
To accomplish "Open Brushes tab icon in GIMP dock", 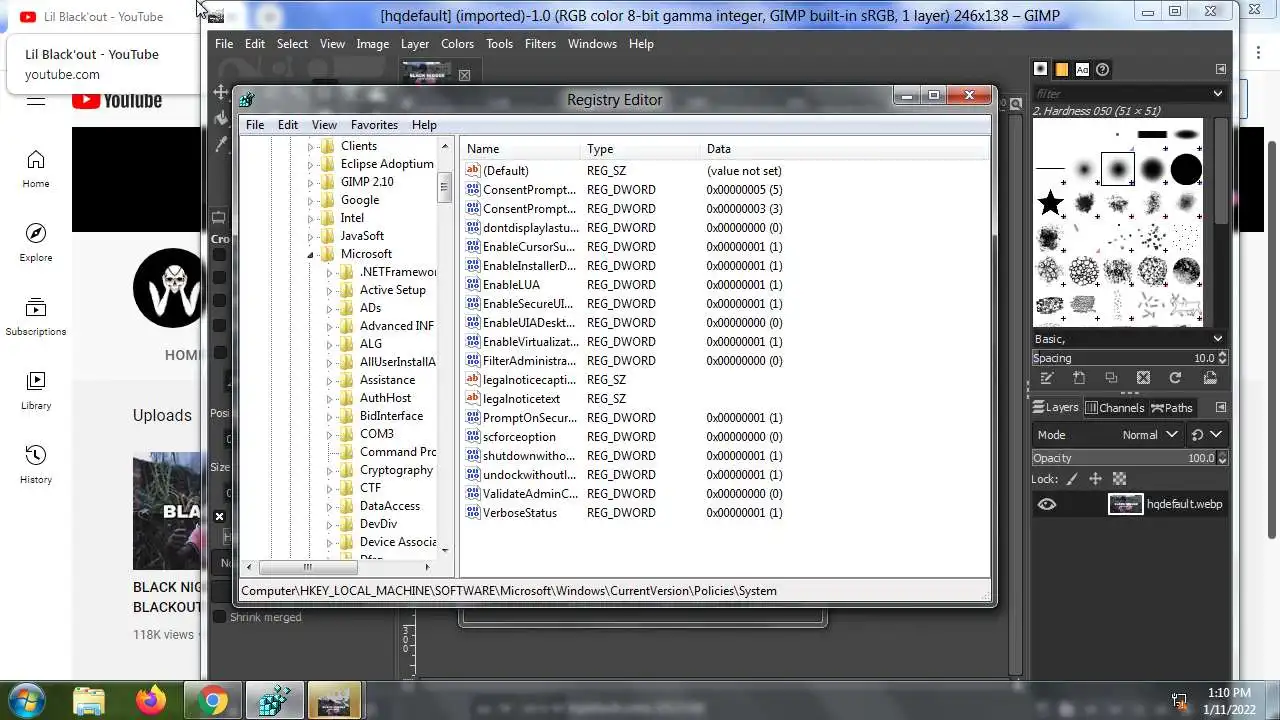I will (x=1041, y=69).
